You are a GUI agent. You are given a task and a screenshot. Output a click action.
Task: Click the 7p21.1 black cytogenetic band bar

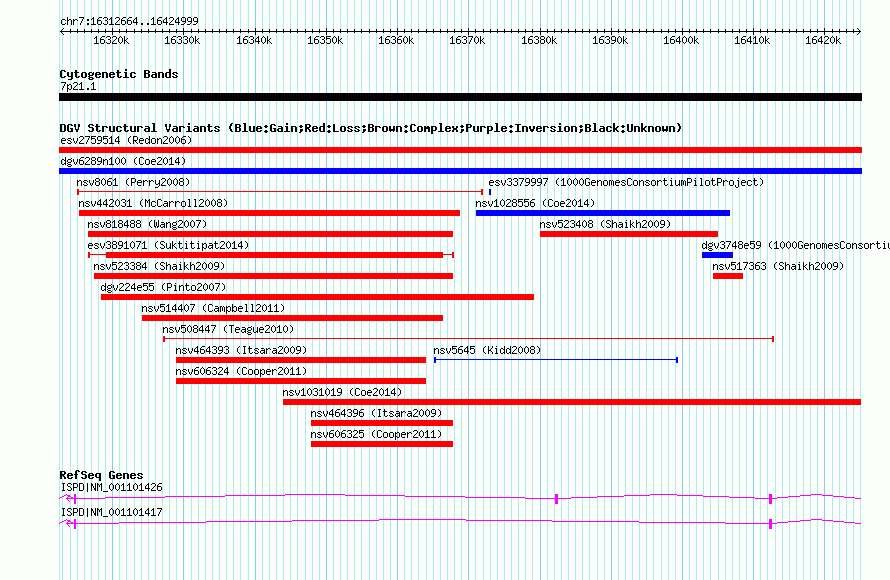[x=460, y=97]
